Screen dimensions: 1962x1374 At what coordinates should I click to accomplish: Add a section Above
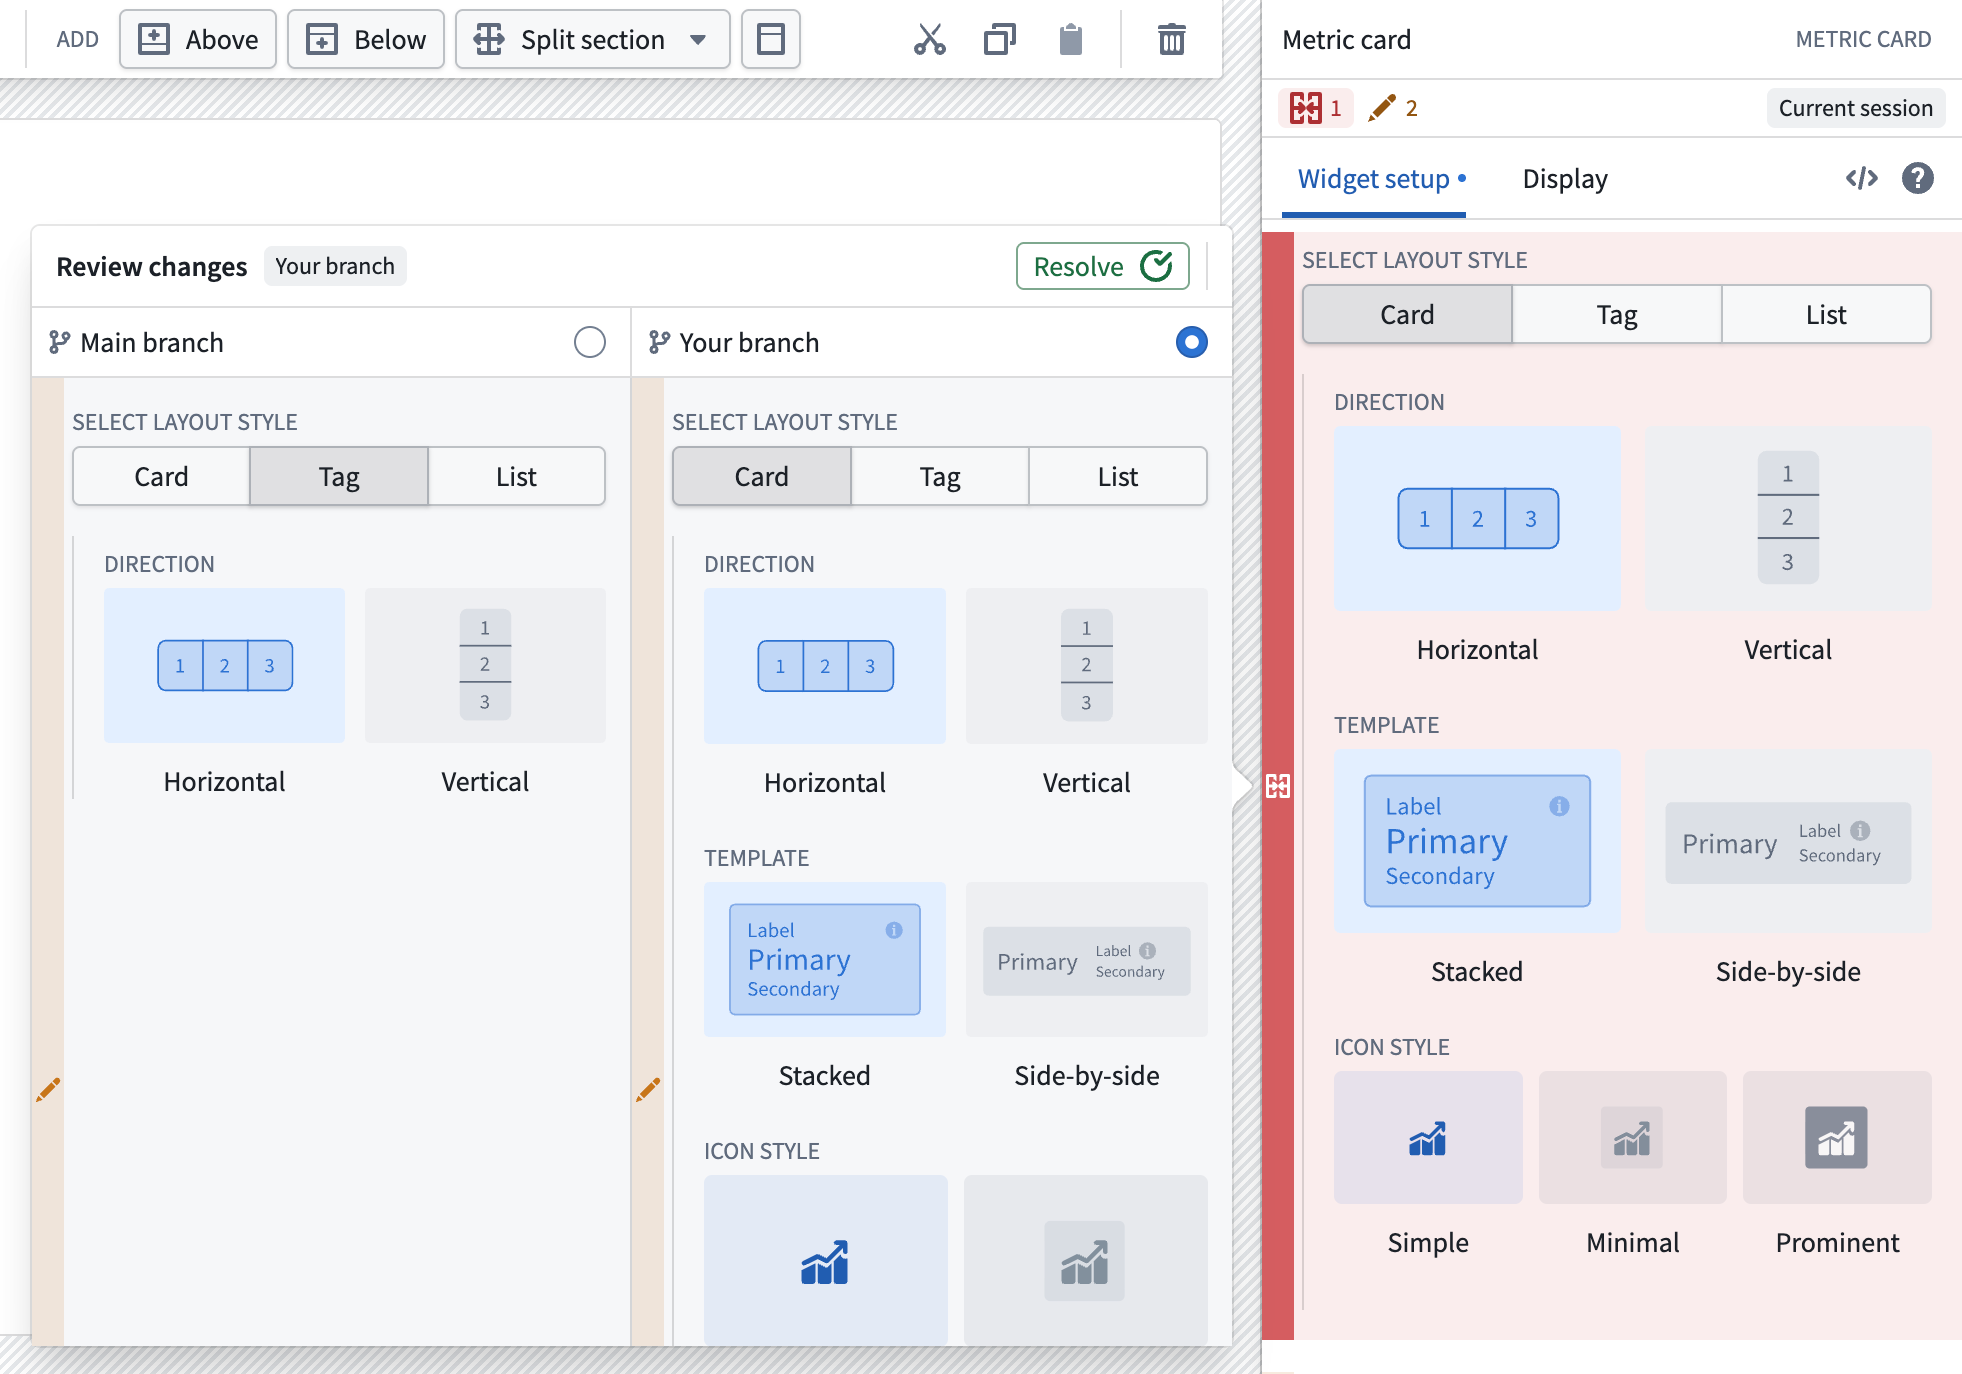(198, 40)
